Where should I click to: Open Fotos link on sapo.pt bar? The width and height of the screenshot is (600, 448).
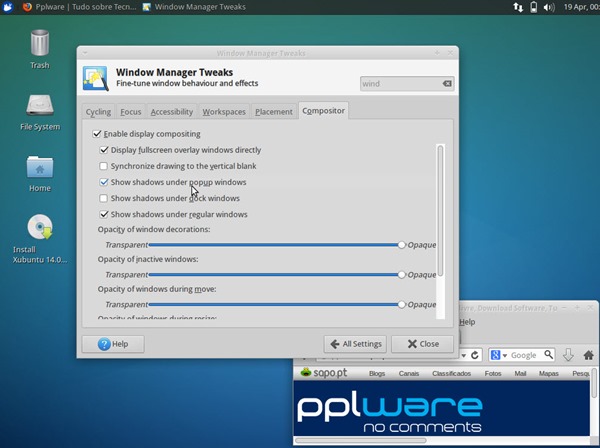tap(493, 373)
